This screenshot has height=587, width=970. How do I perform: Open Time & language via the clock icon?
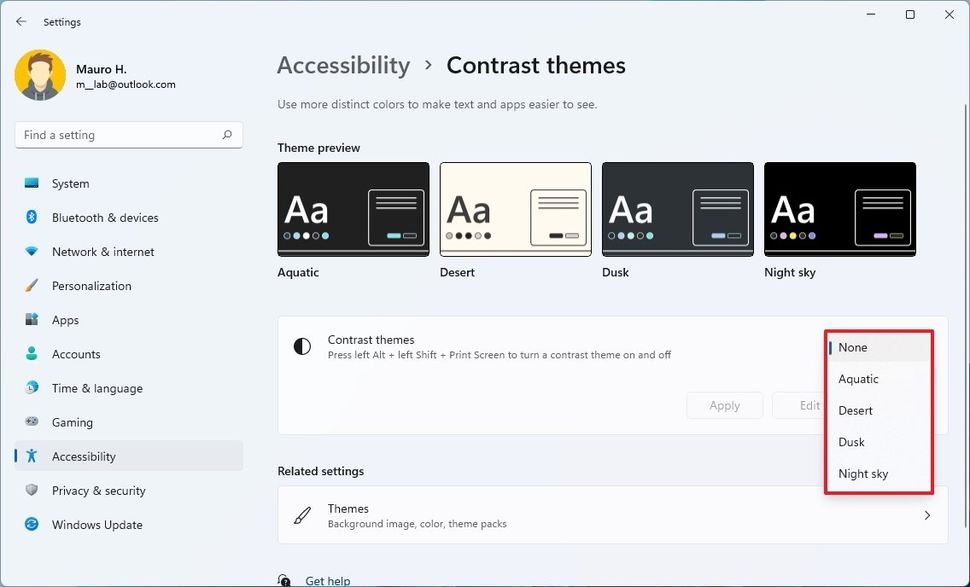tap(36, 388)
